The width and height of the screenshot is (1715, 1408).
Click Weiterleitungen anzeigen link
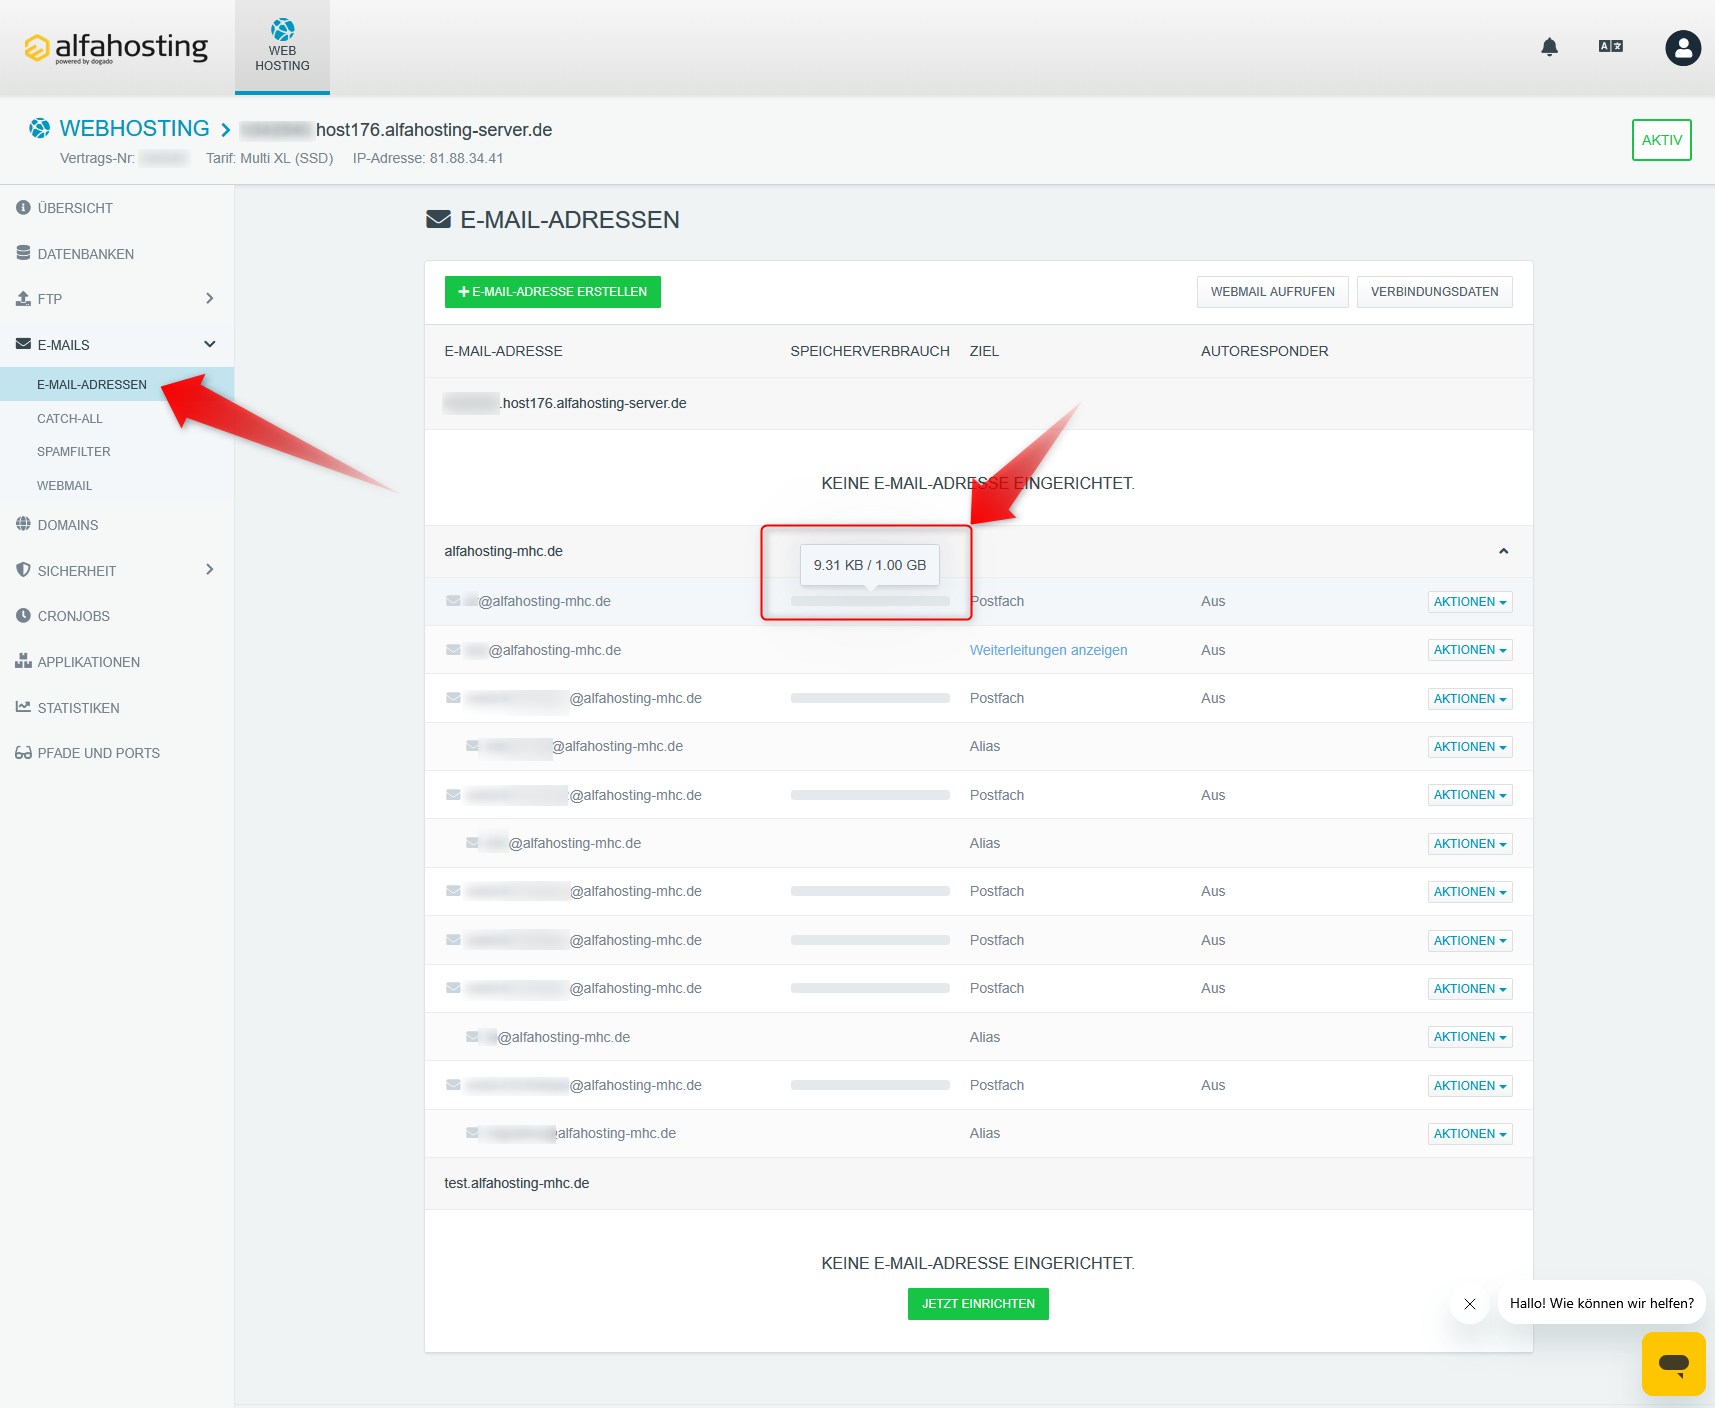1048,650
